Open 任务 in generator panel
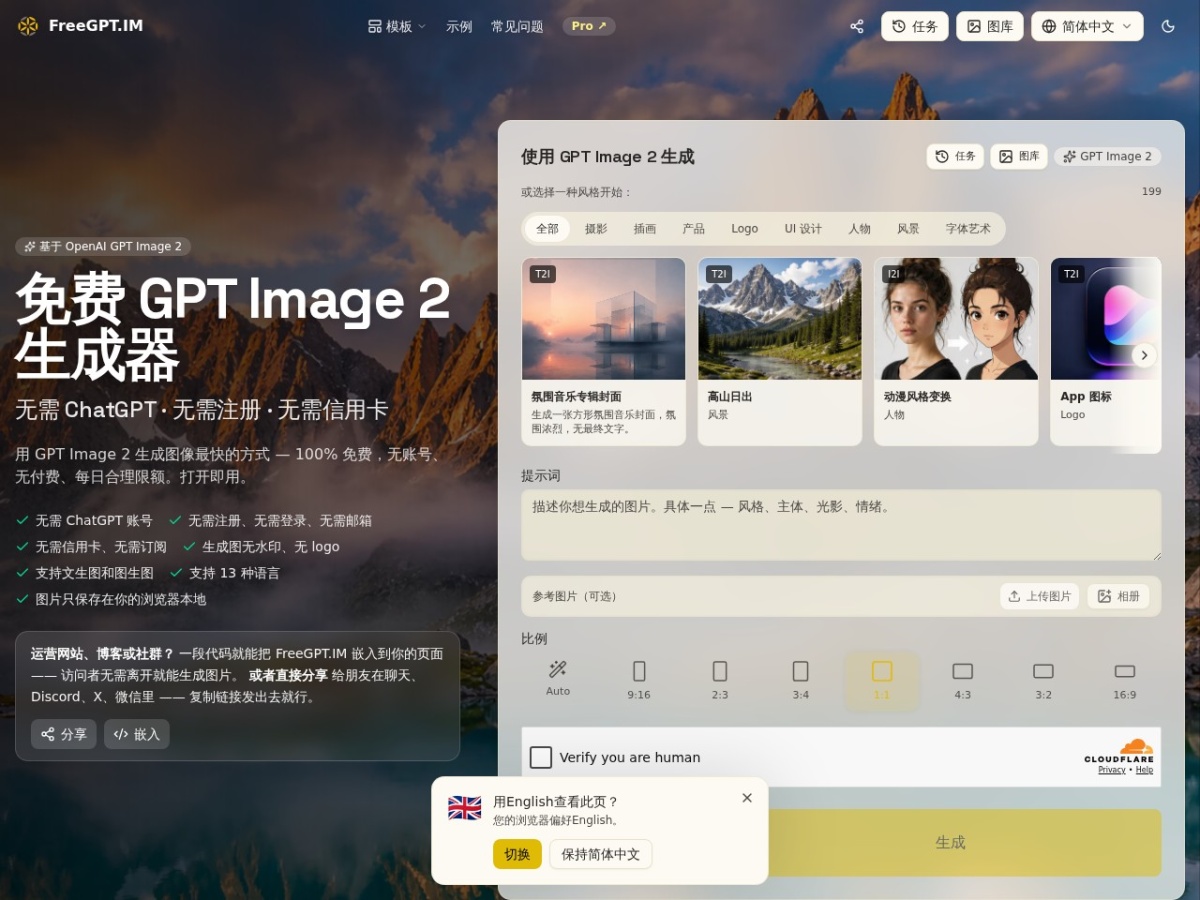The image size is (1200, 900). click(955, 157)
